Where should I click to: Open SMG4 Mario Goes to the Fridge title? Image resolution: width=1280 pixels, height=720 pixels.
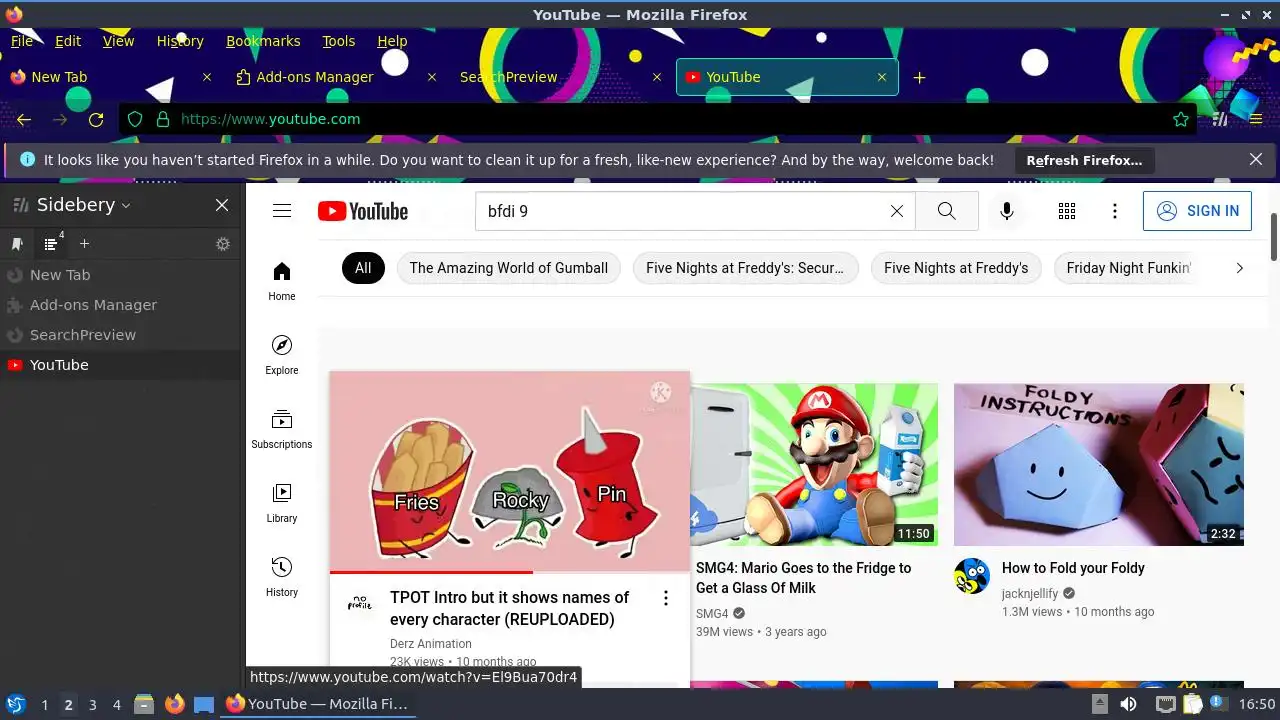pos(804,578)
